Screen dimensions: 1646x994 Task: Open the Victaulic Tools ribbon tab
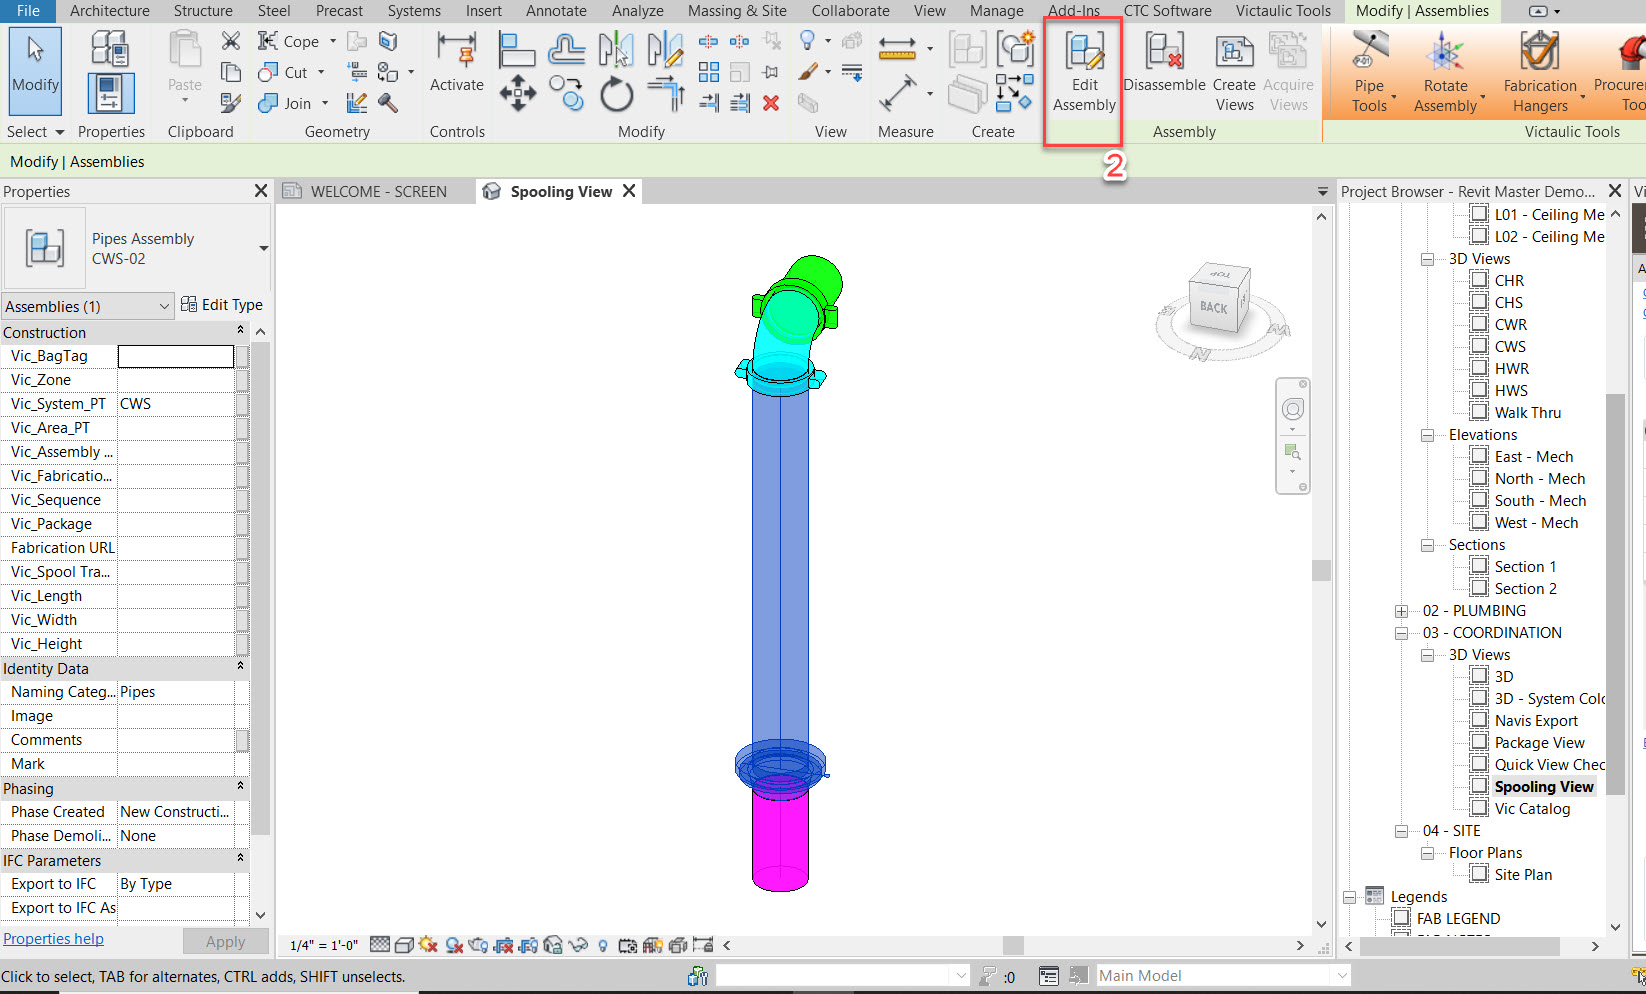[1282, 11]
